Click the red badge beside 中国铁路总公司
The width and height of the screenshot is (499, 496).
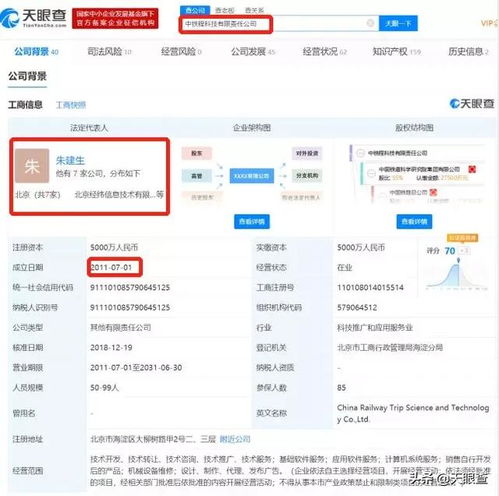(433, 192)
